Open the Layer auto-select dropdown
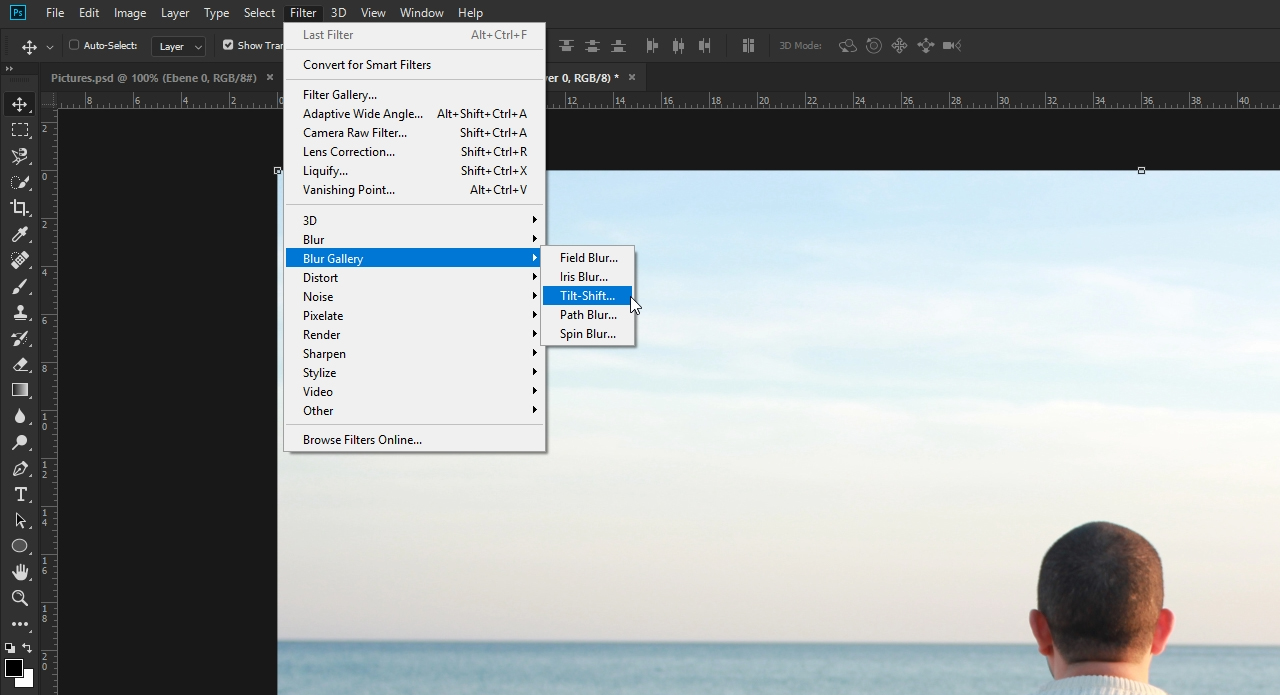1280x695 pixels. click(179, 46)
